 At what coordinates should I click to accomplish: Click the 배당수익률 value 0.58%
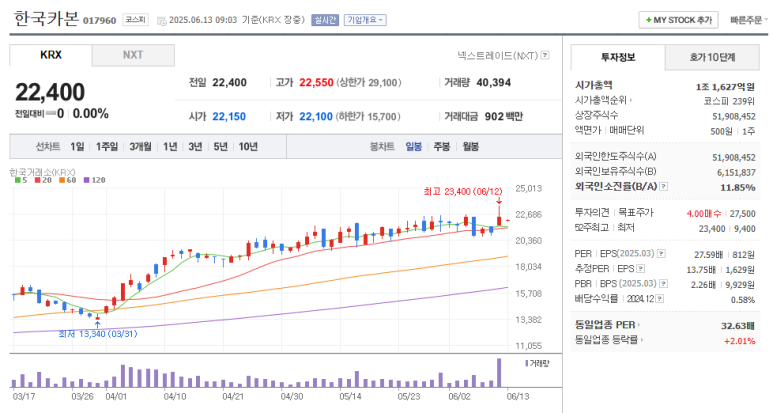[743, 300]
